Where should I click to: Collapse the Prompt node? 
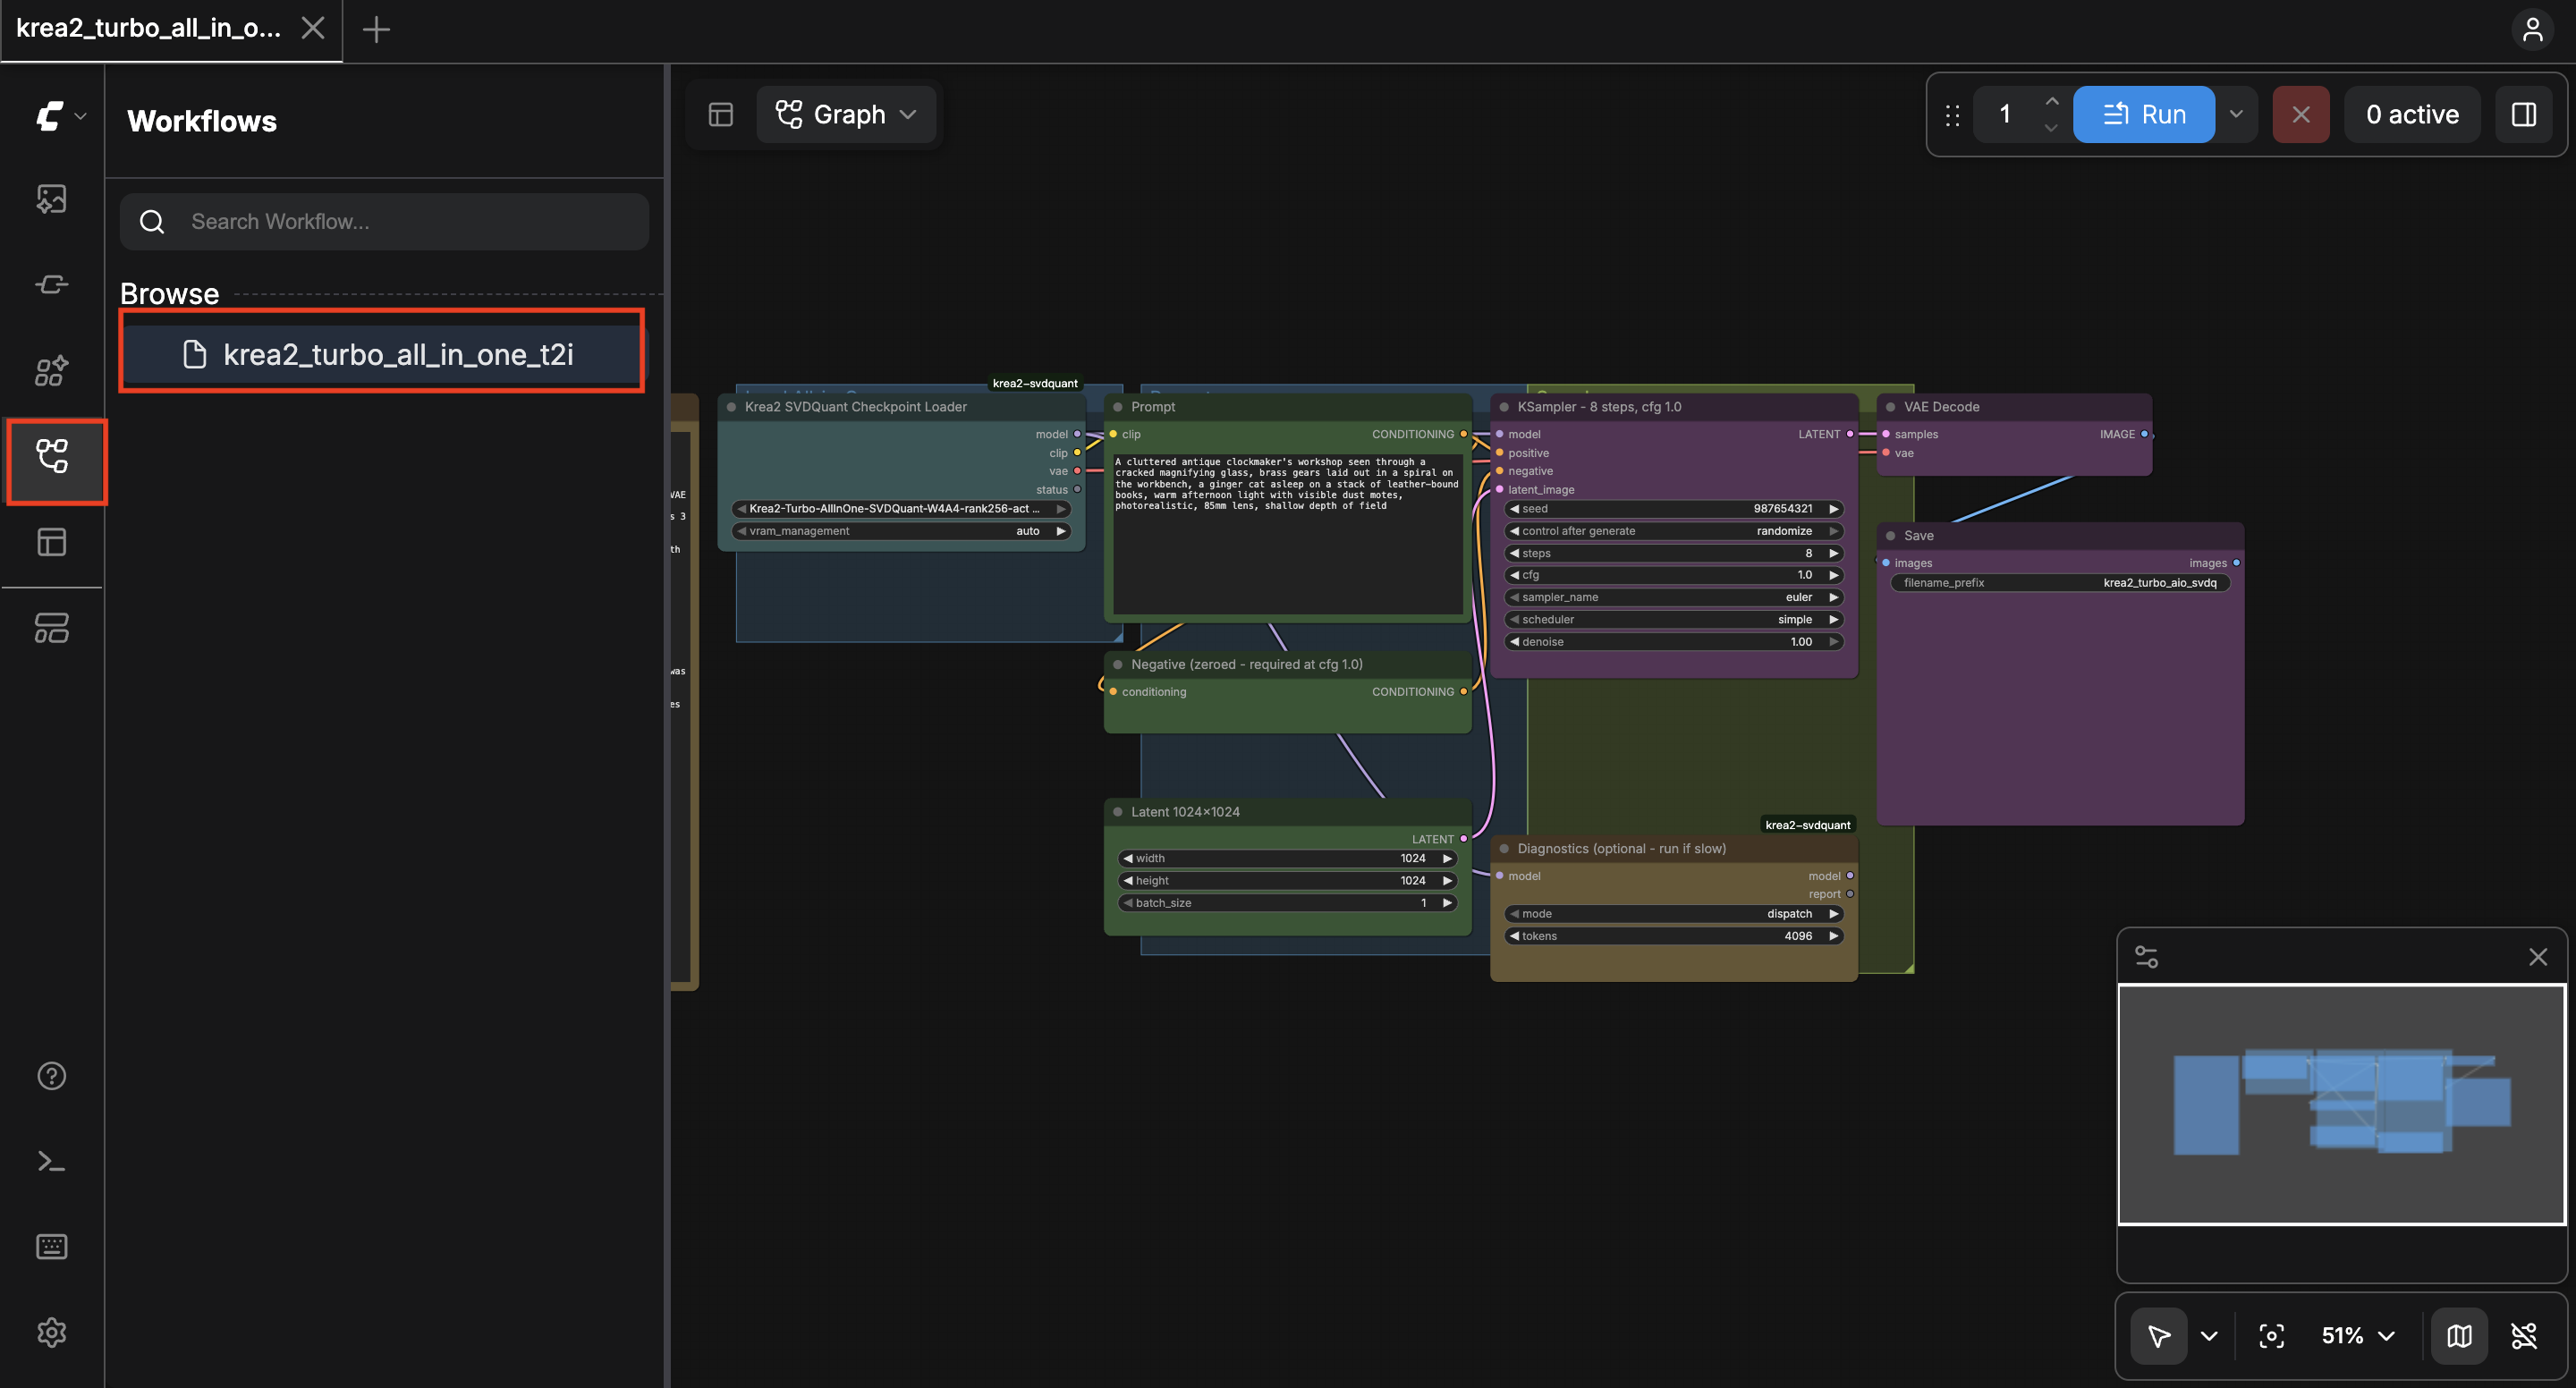1118,407
